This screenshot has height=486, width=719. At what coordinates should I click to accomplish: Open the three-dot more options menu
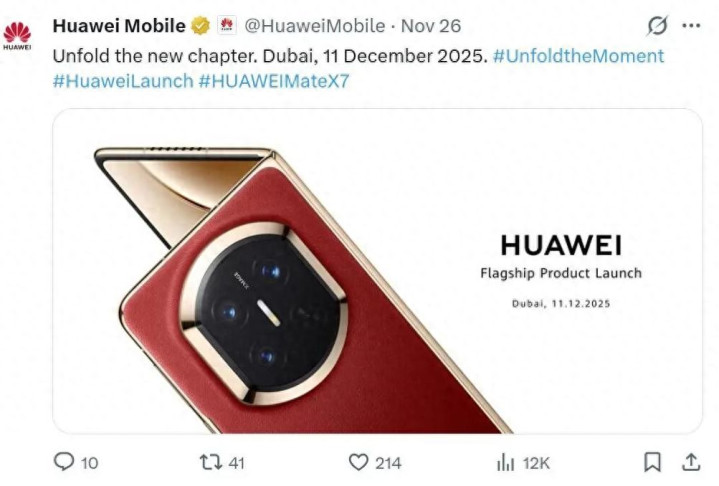point(691,26)
